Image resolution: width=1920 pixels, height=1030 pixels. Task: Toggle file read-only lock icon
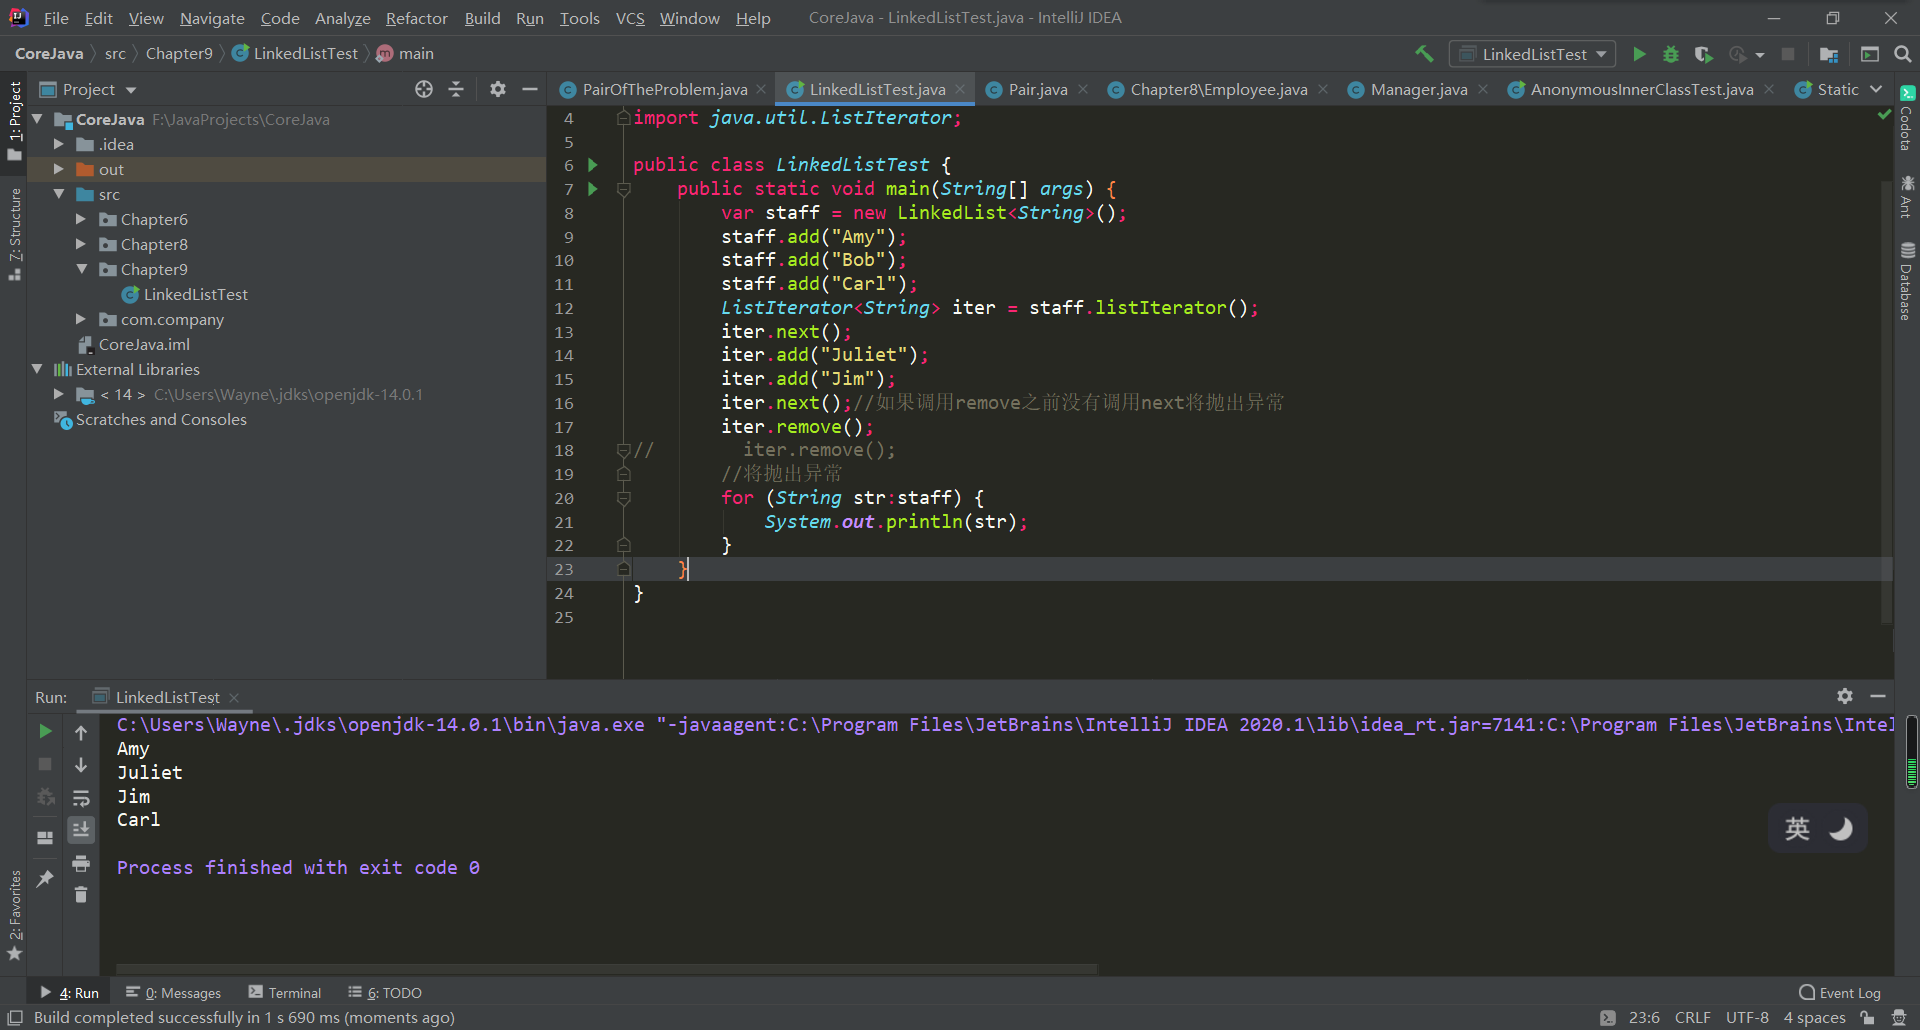(1867, 1018)
